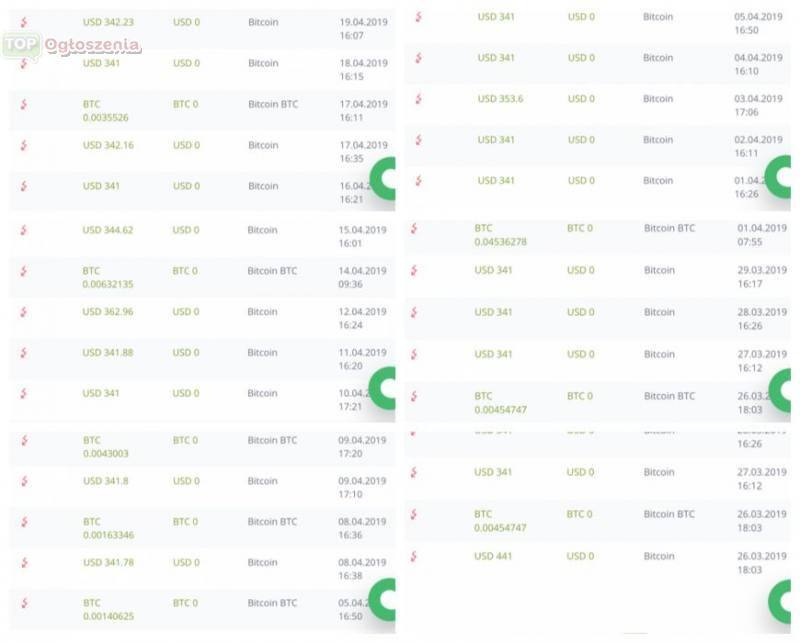Tap the red icon beside BTC 0.0043003
The width and height of the screenshot is (800, 643).
pos(24,440)
